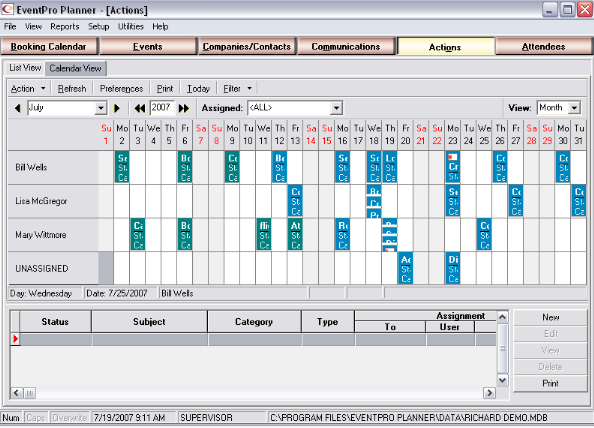Screen dimensions: 594x428
Task: Select Lisa McGregor action on Monday 23
Action: tap(453, 201)
